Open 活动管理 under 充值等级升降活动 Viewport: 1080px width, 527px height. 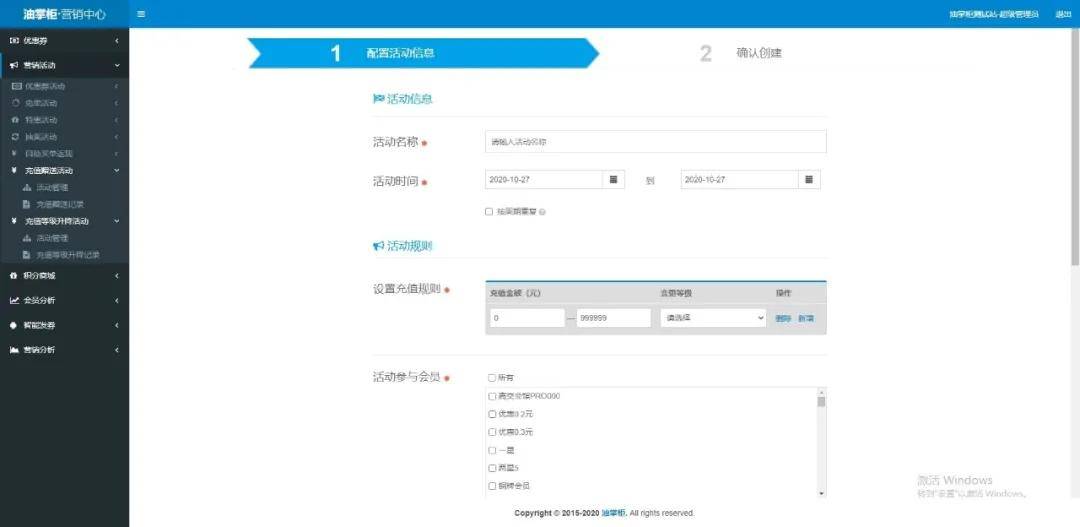tap(52, 238)
